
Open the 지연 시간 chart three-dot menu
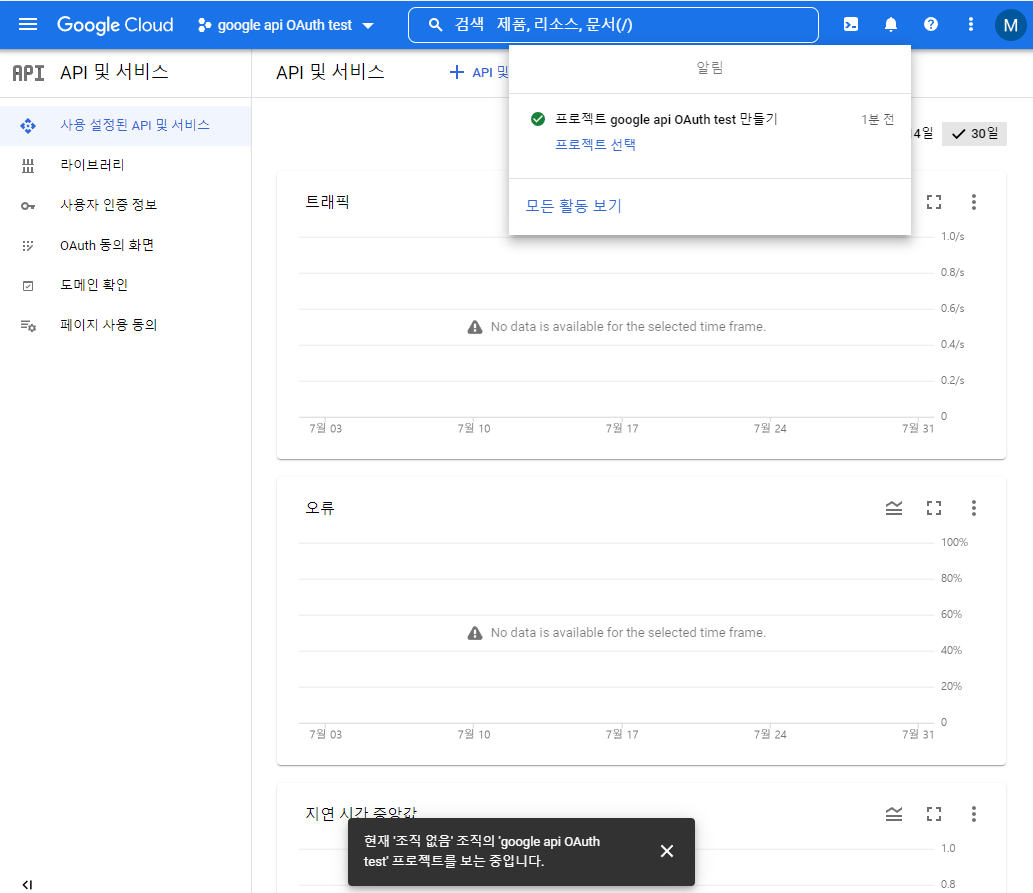(x=974, y=814)
